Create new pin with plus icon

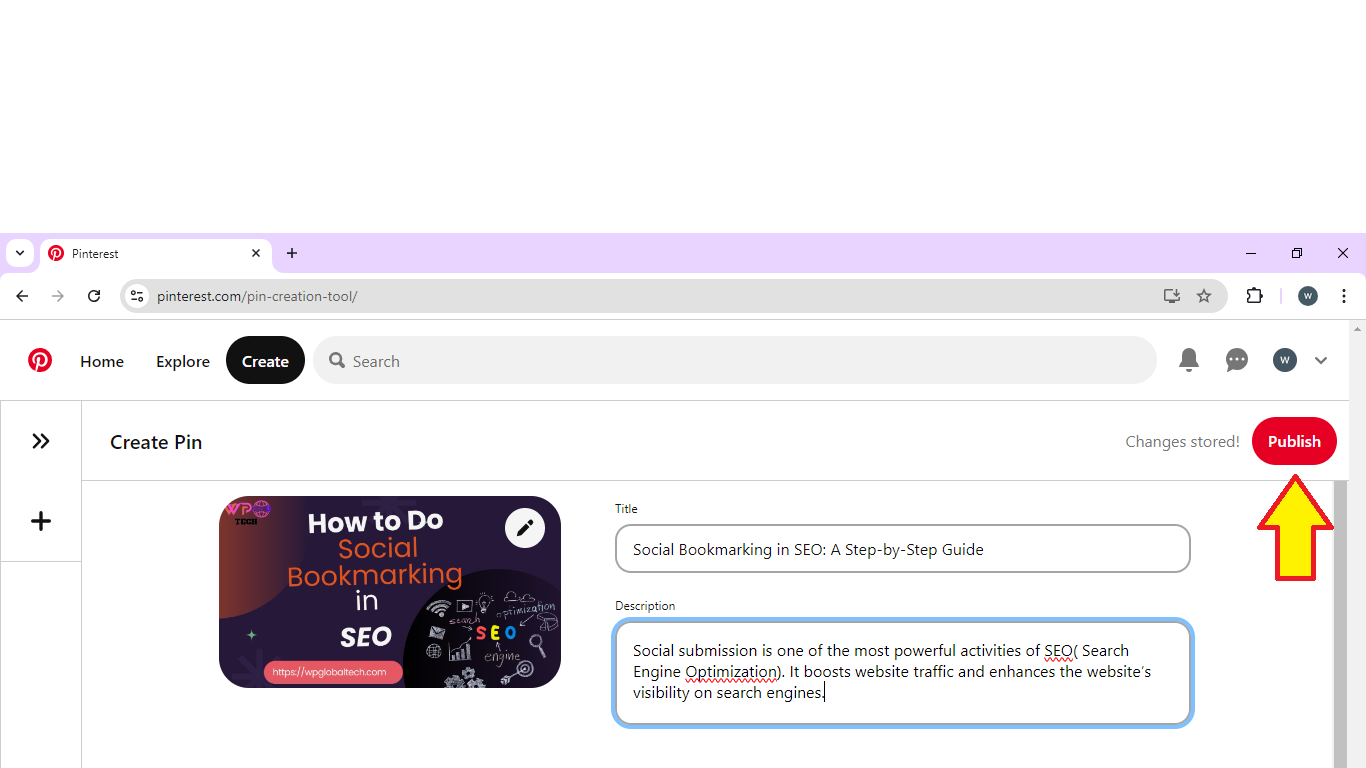[x=41, y=521]
